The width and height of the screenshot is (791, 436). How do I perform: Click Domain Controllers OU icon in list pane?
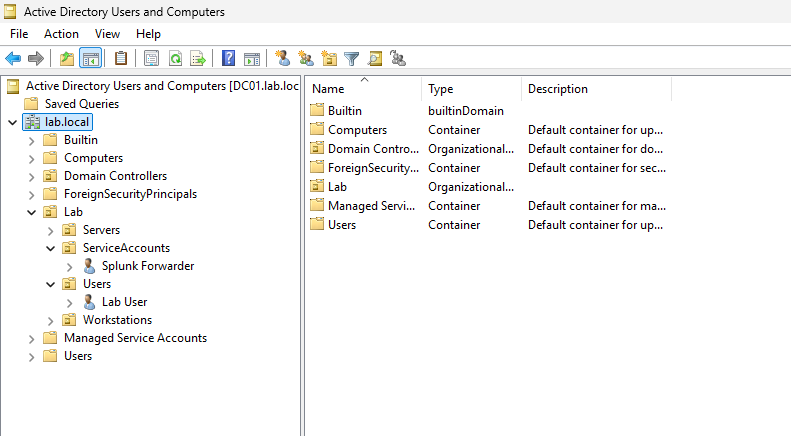point(317,148)
